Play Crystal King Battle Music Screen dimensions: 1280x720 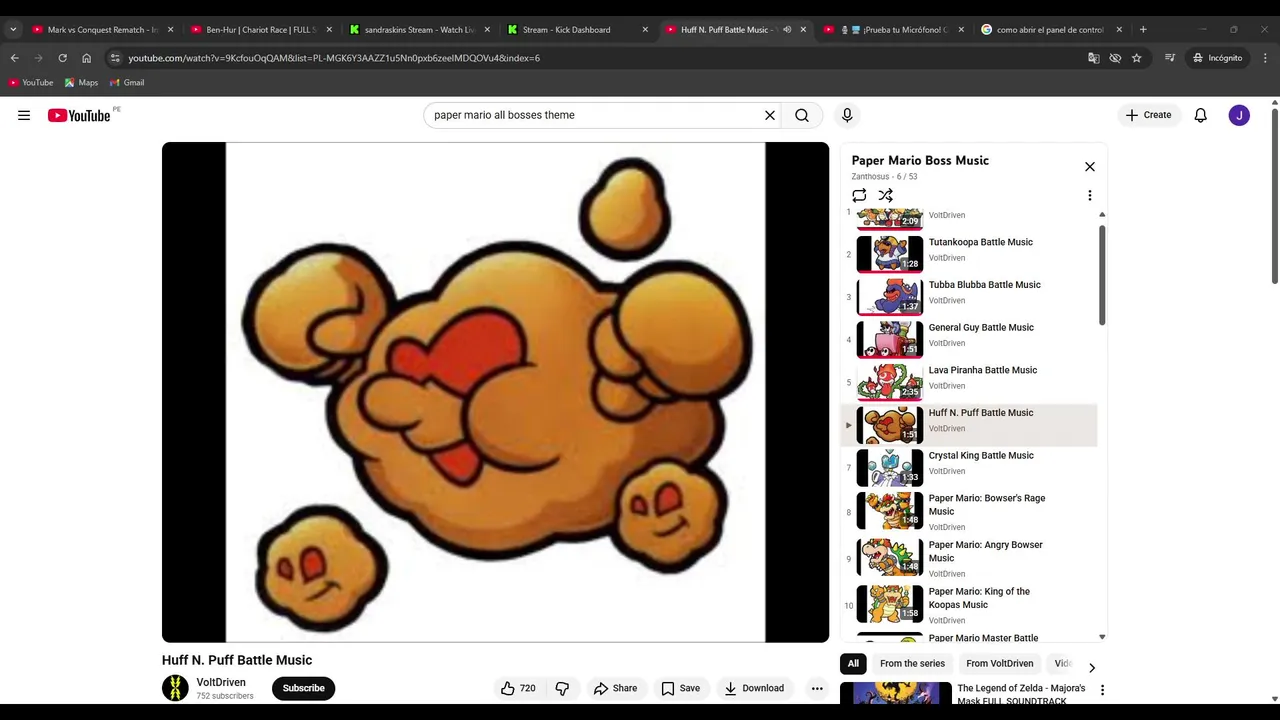969,468
